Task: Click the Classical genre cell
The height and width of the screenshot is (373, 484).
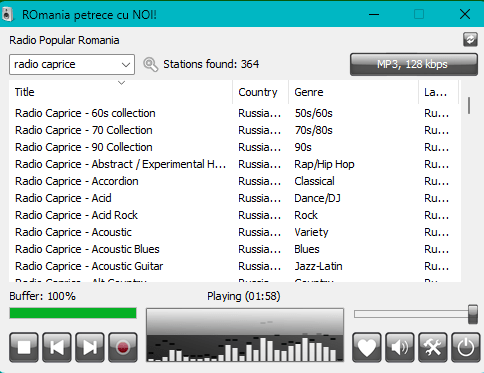Action: (x=314, y=181)
